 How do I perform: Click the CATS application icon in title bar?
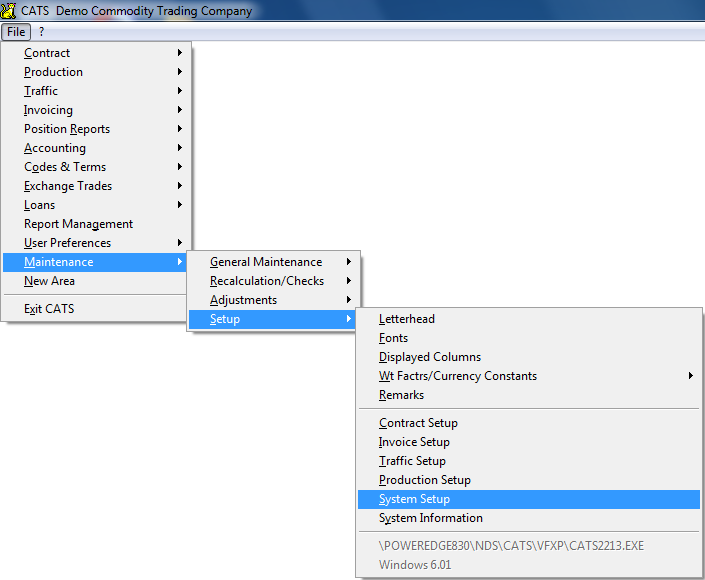8,10
